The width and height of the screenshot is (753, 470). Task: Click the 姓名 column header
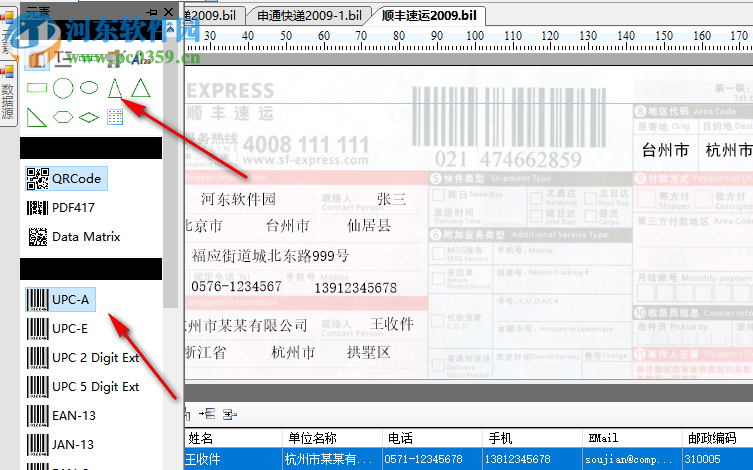[233, 438]
